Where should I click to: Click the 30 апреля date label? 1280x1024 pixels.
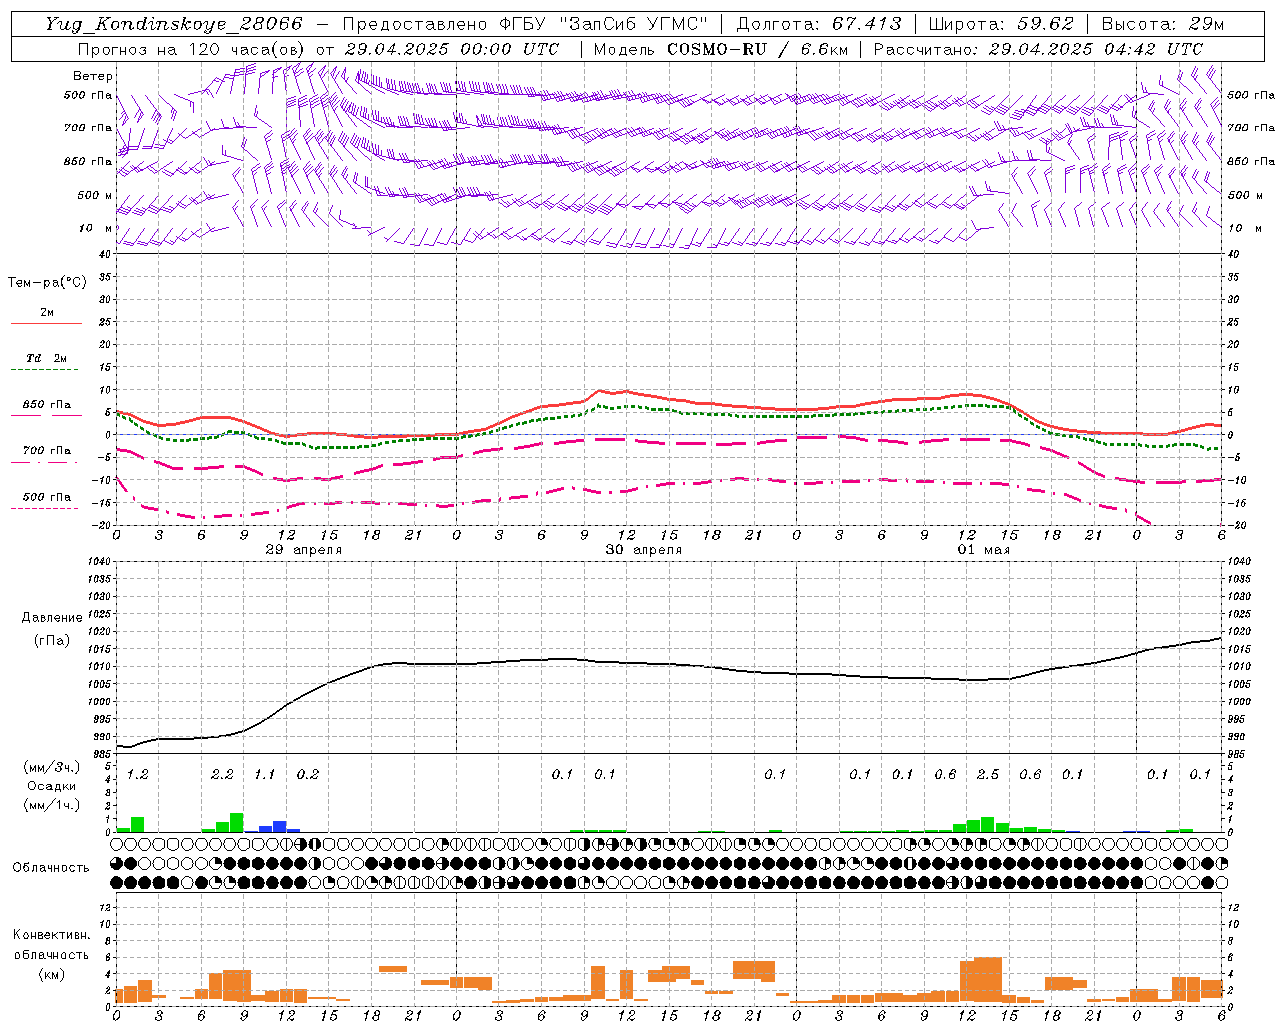click(644, 550)
